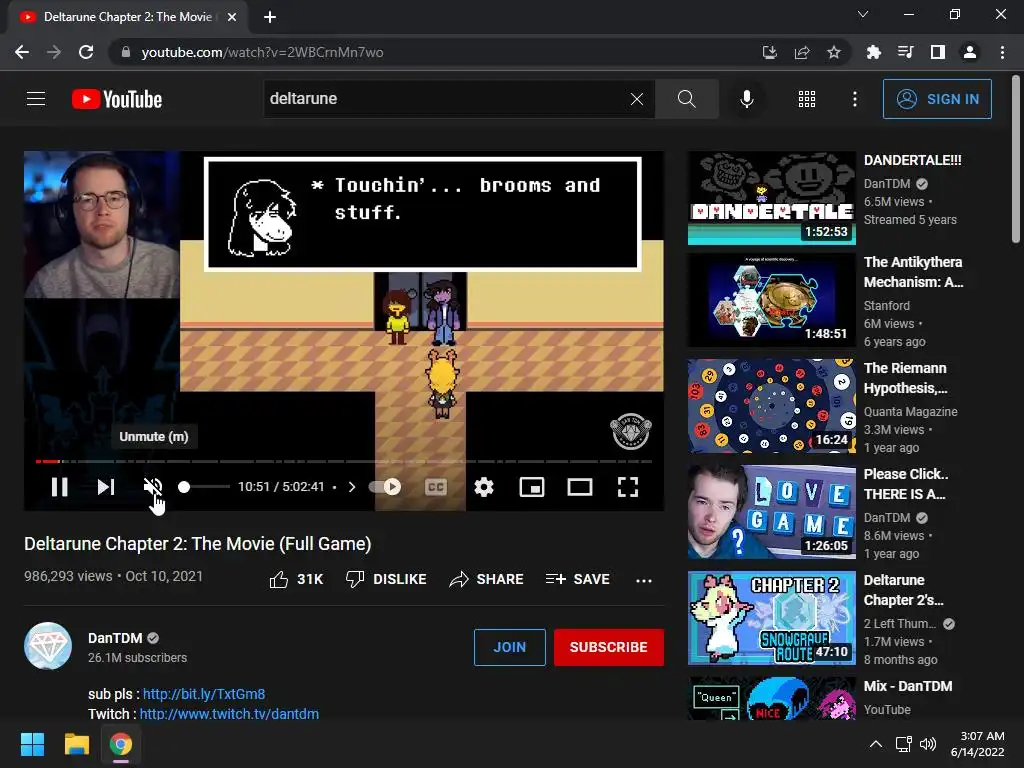Viewport: 1024px width, 768px height.
Task: Click the page vertical scrollbar
Action: pos(1016,159)
